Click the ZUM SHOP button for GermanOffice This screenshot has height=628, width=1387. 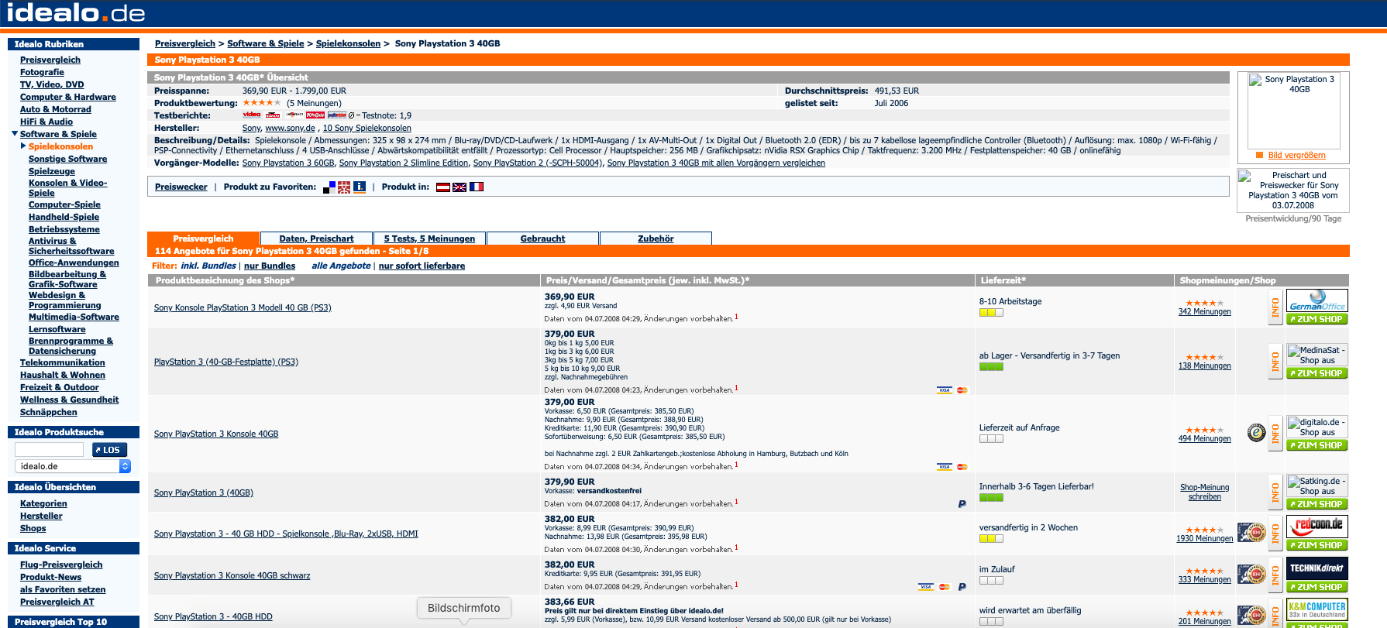(x=1317, y=319)
